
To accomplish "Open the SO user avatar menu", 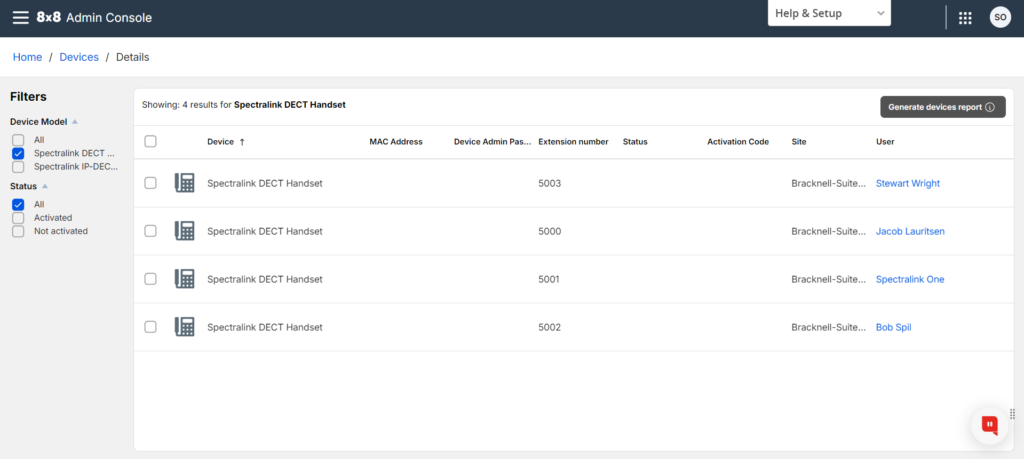I will (1000, 18).
